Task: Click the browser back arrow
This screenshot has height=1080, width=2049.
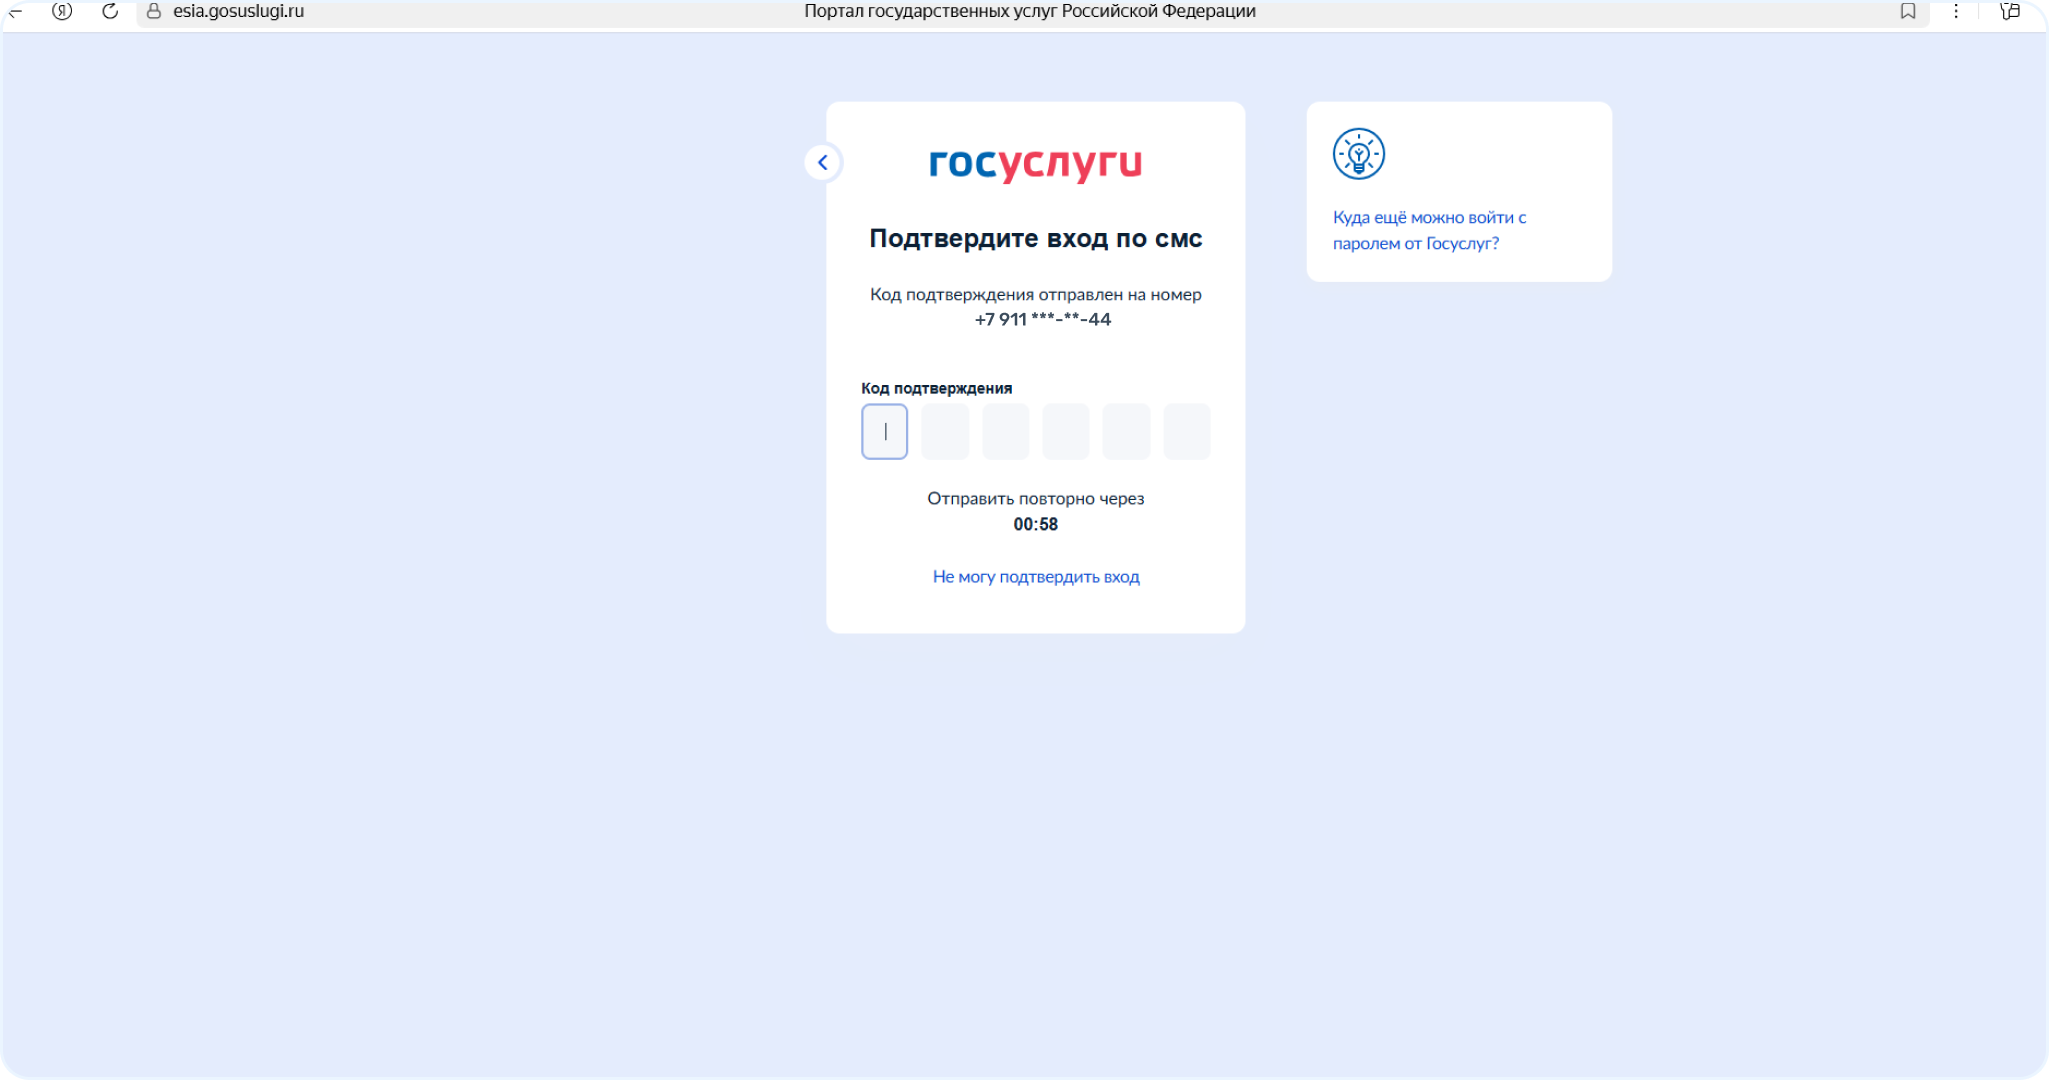Action: tap(14, 11)
